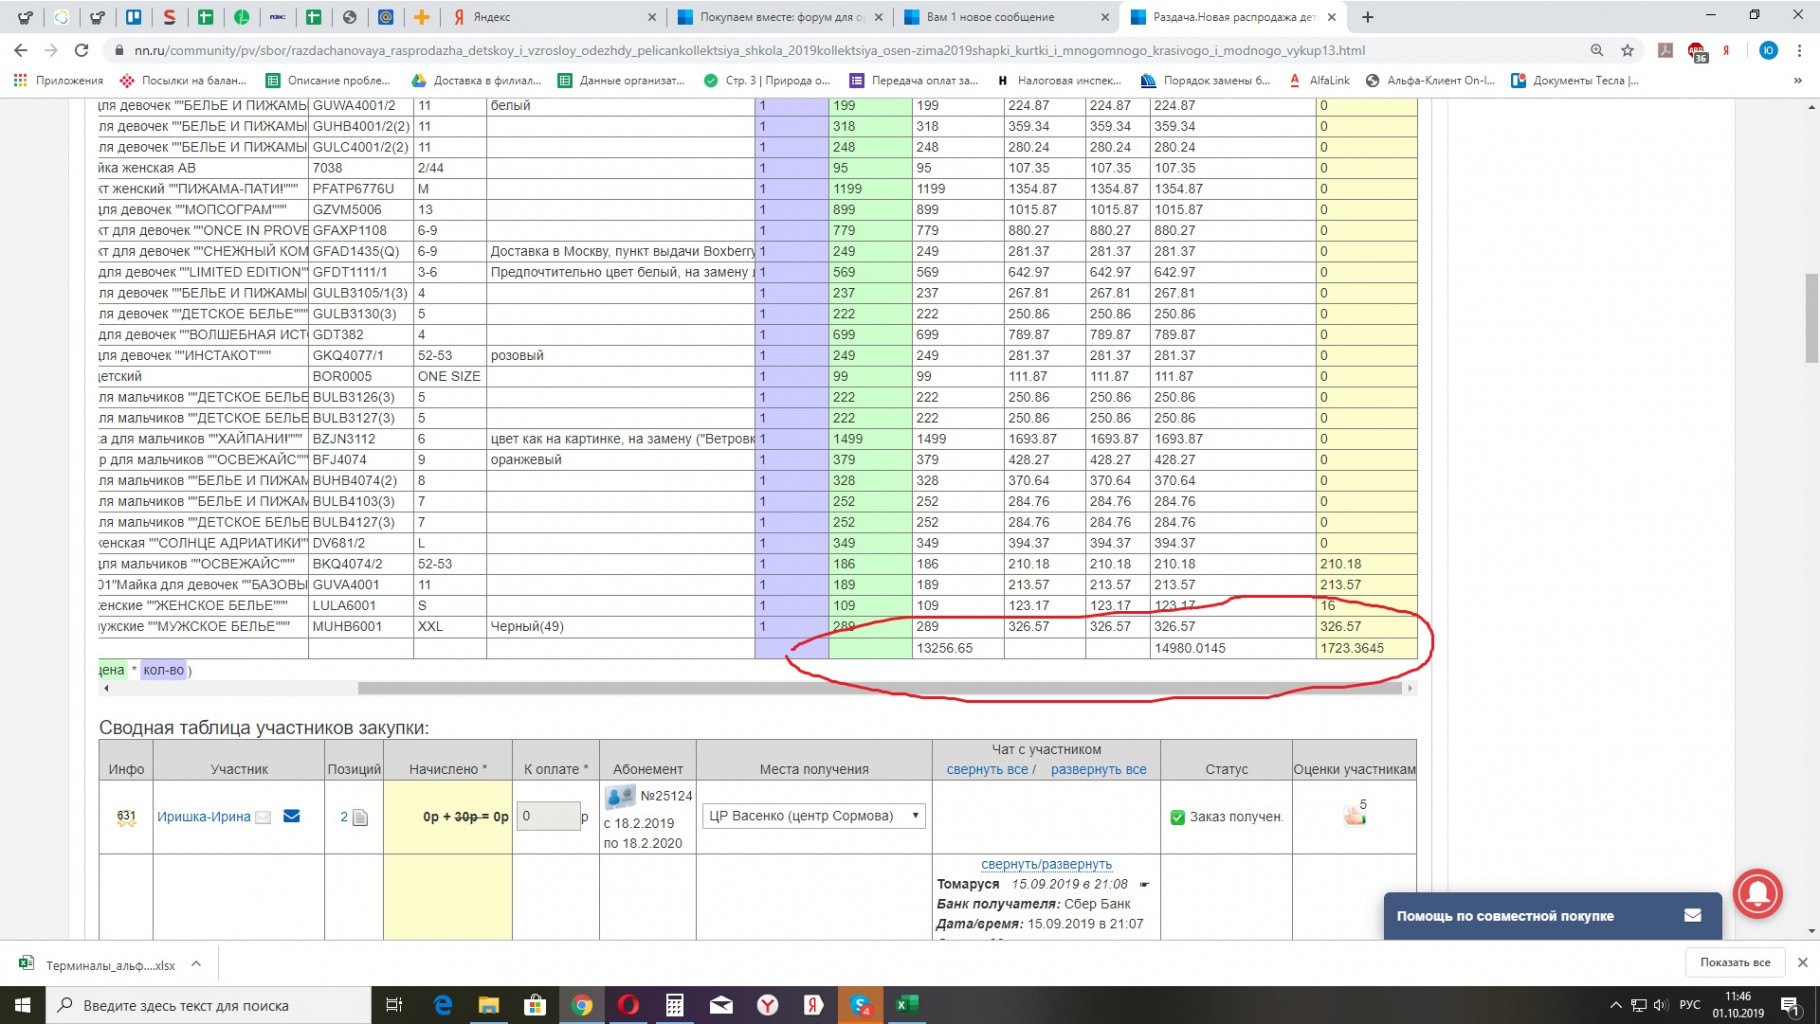This screenshot has width=1820, height=1024.
Task: Open the Chrome profile avatar
Action: coord(1768,50)
